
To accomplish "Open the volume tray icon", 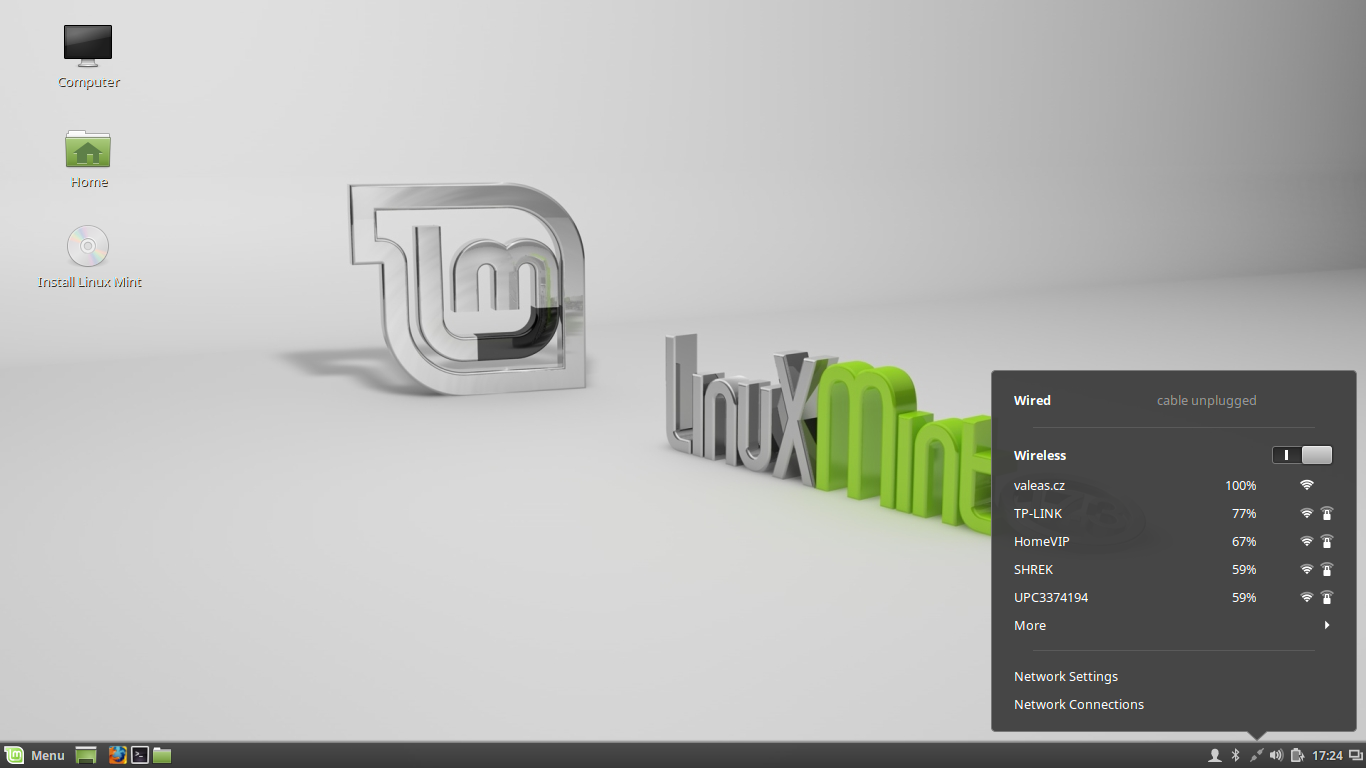I will coord(1276,755).
